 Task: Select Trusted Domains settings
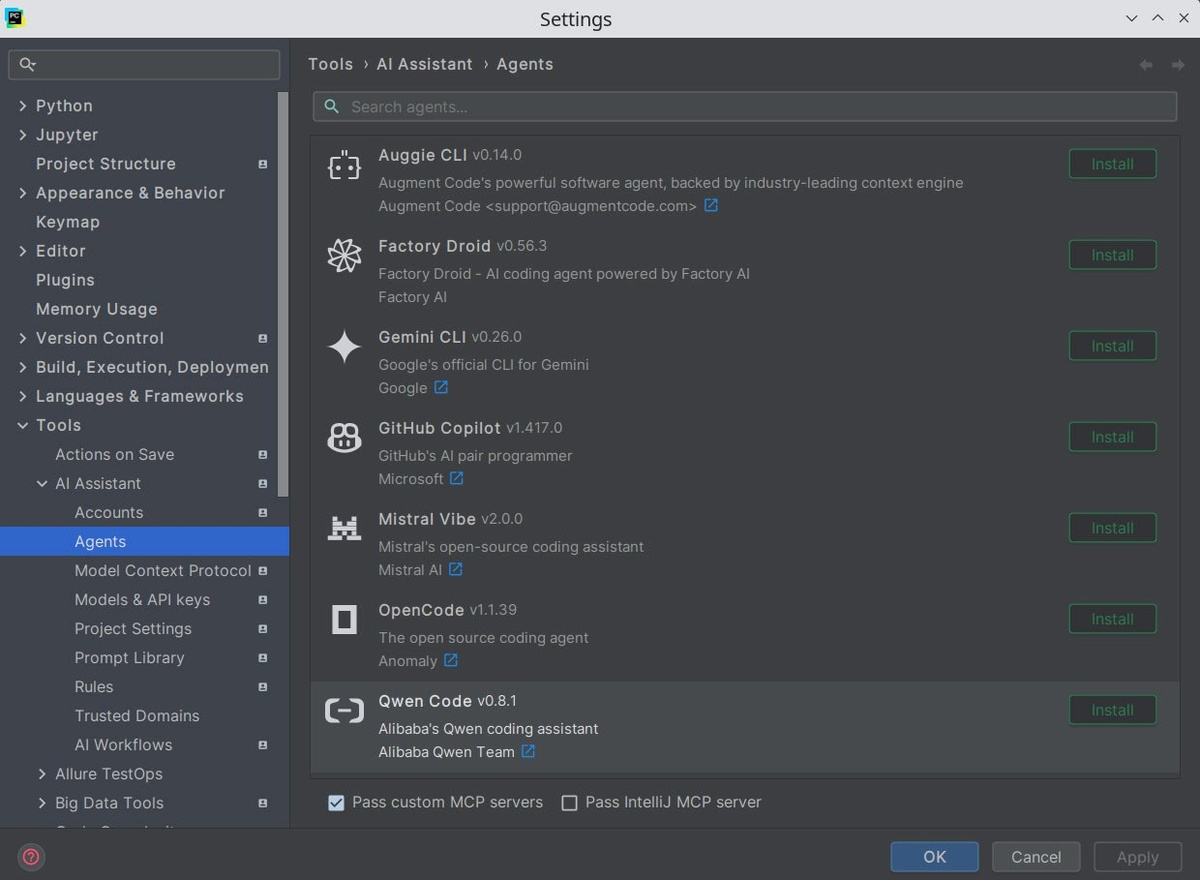137,715
